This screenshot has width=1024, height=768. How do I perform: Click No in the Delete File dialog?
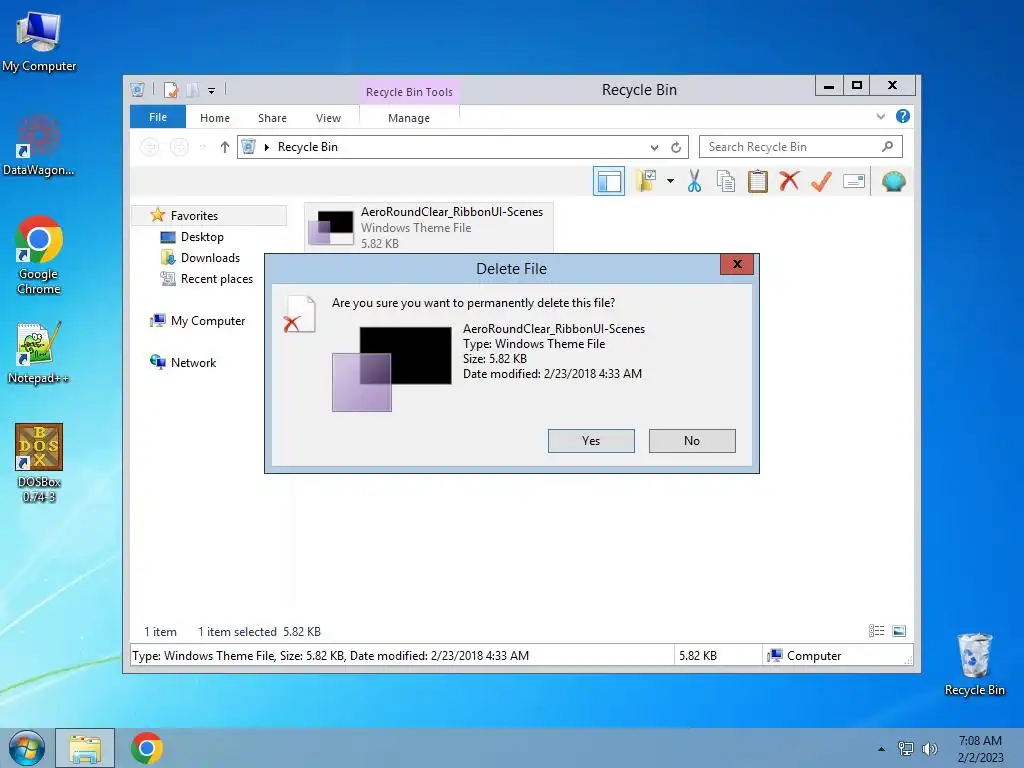click(692, 441)
